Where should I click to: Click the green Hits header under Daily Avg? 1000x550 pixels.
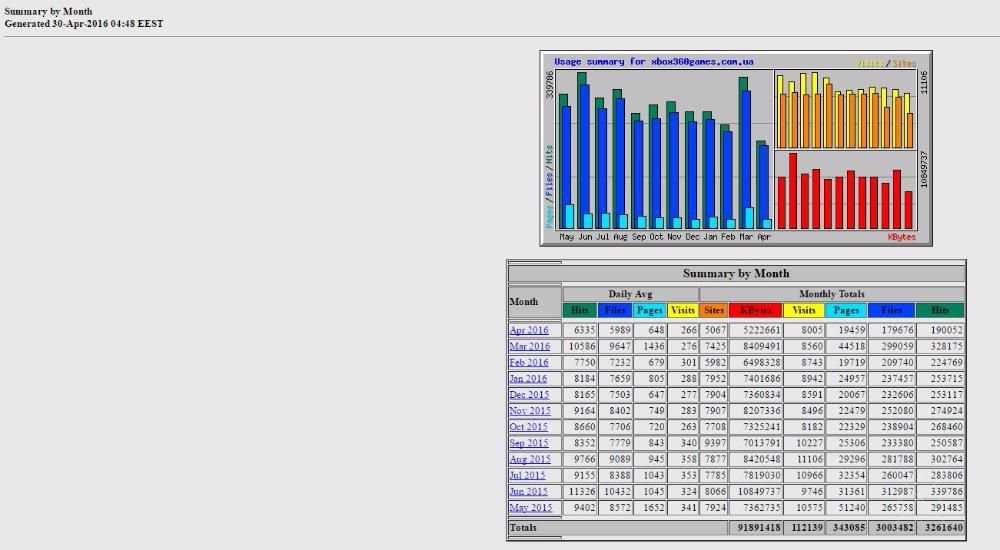coord(579,310)
